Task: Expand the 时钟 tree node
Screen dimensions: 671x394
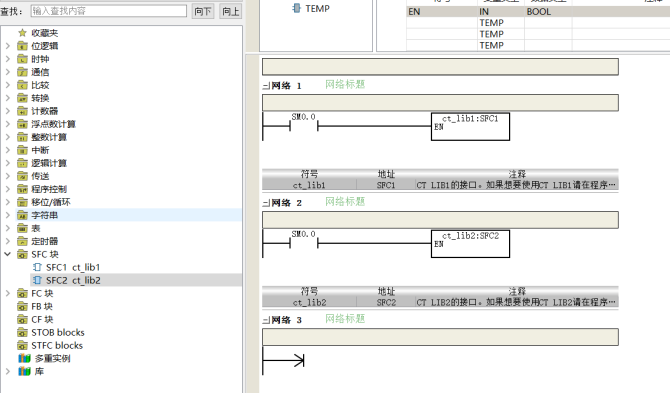Action: (x=8, y=59)
